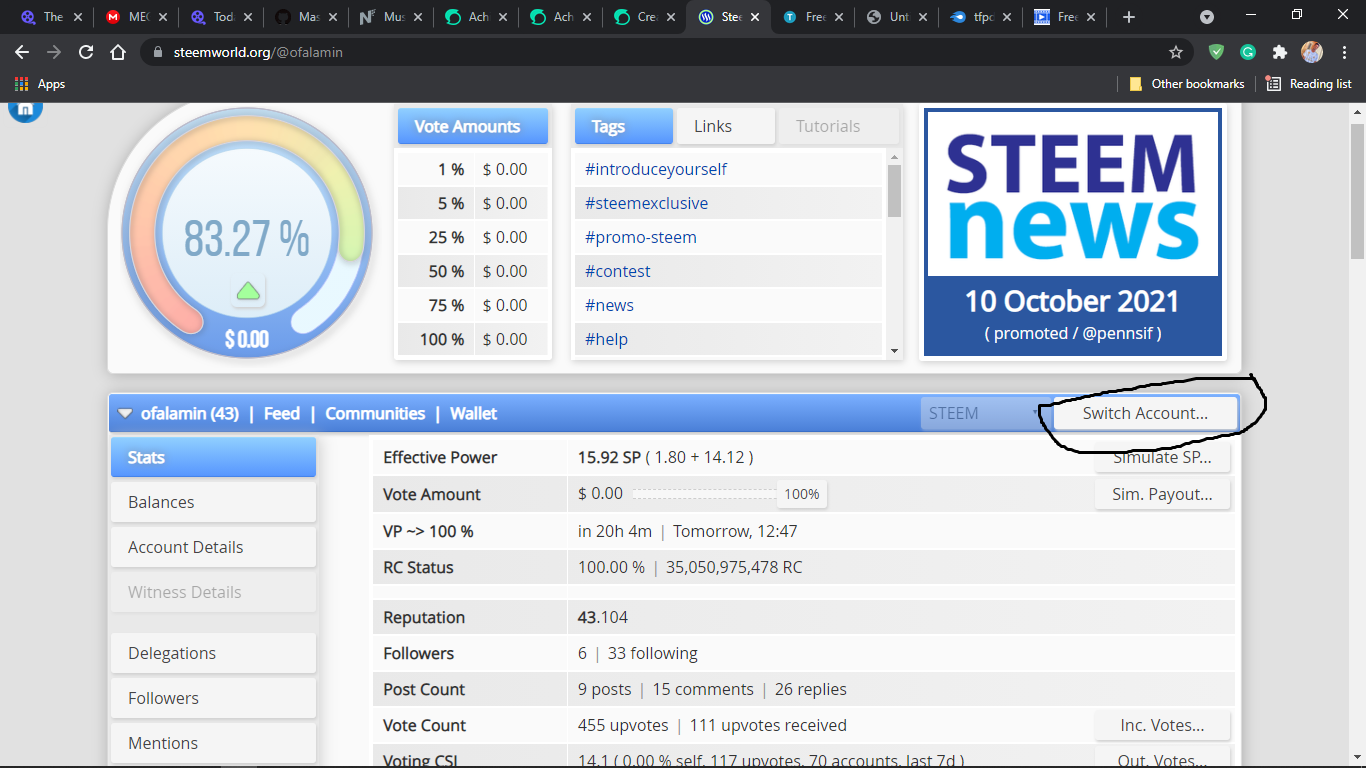Open the Feed link
The width and height of the screenshot is (1366, 768).
pyautogui.click(x=282, y=413)
